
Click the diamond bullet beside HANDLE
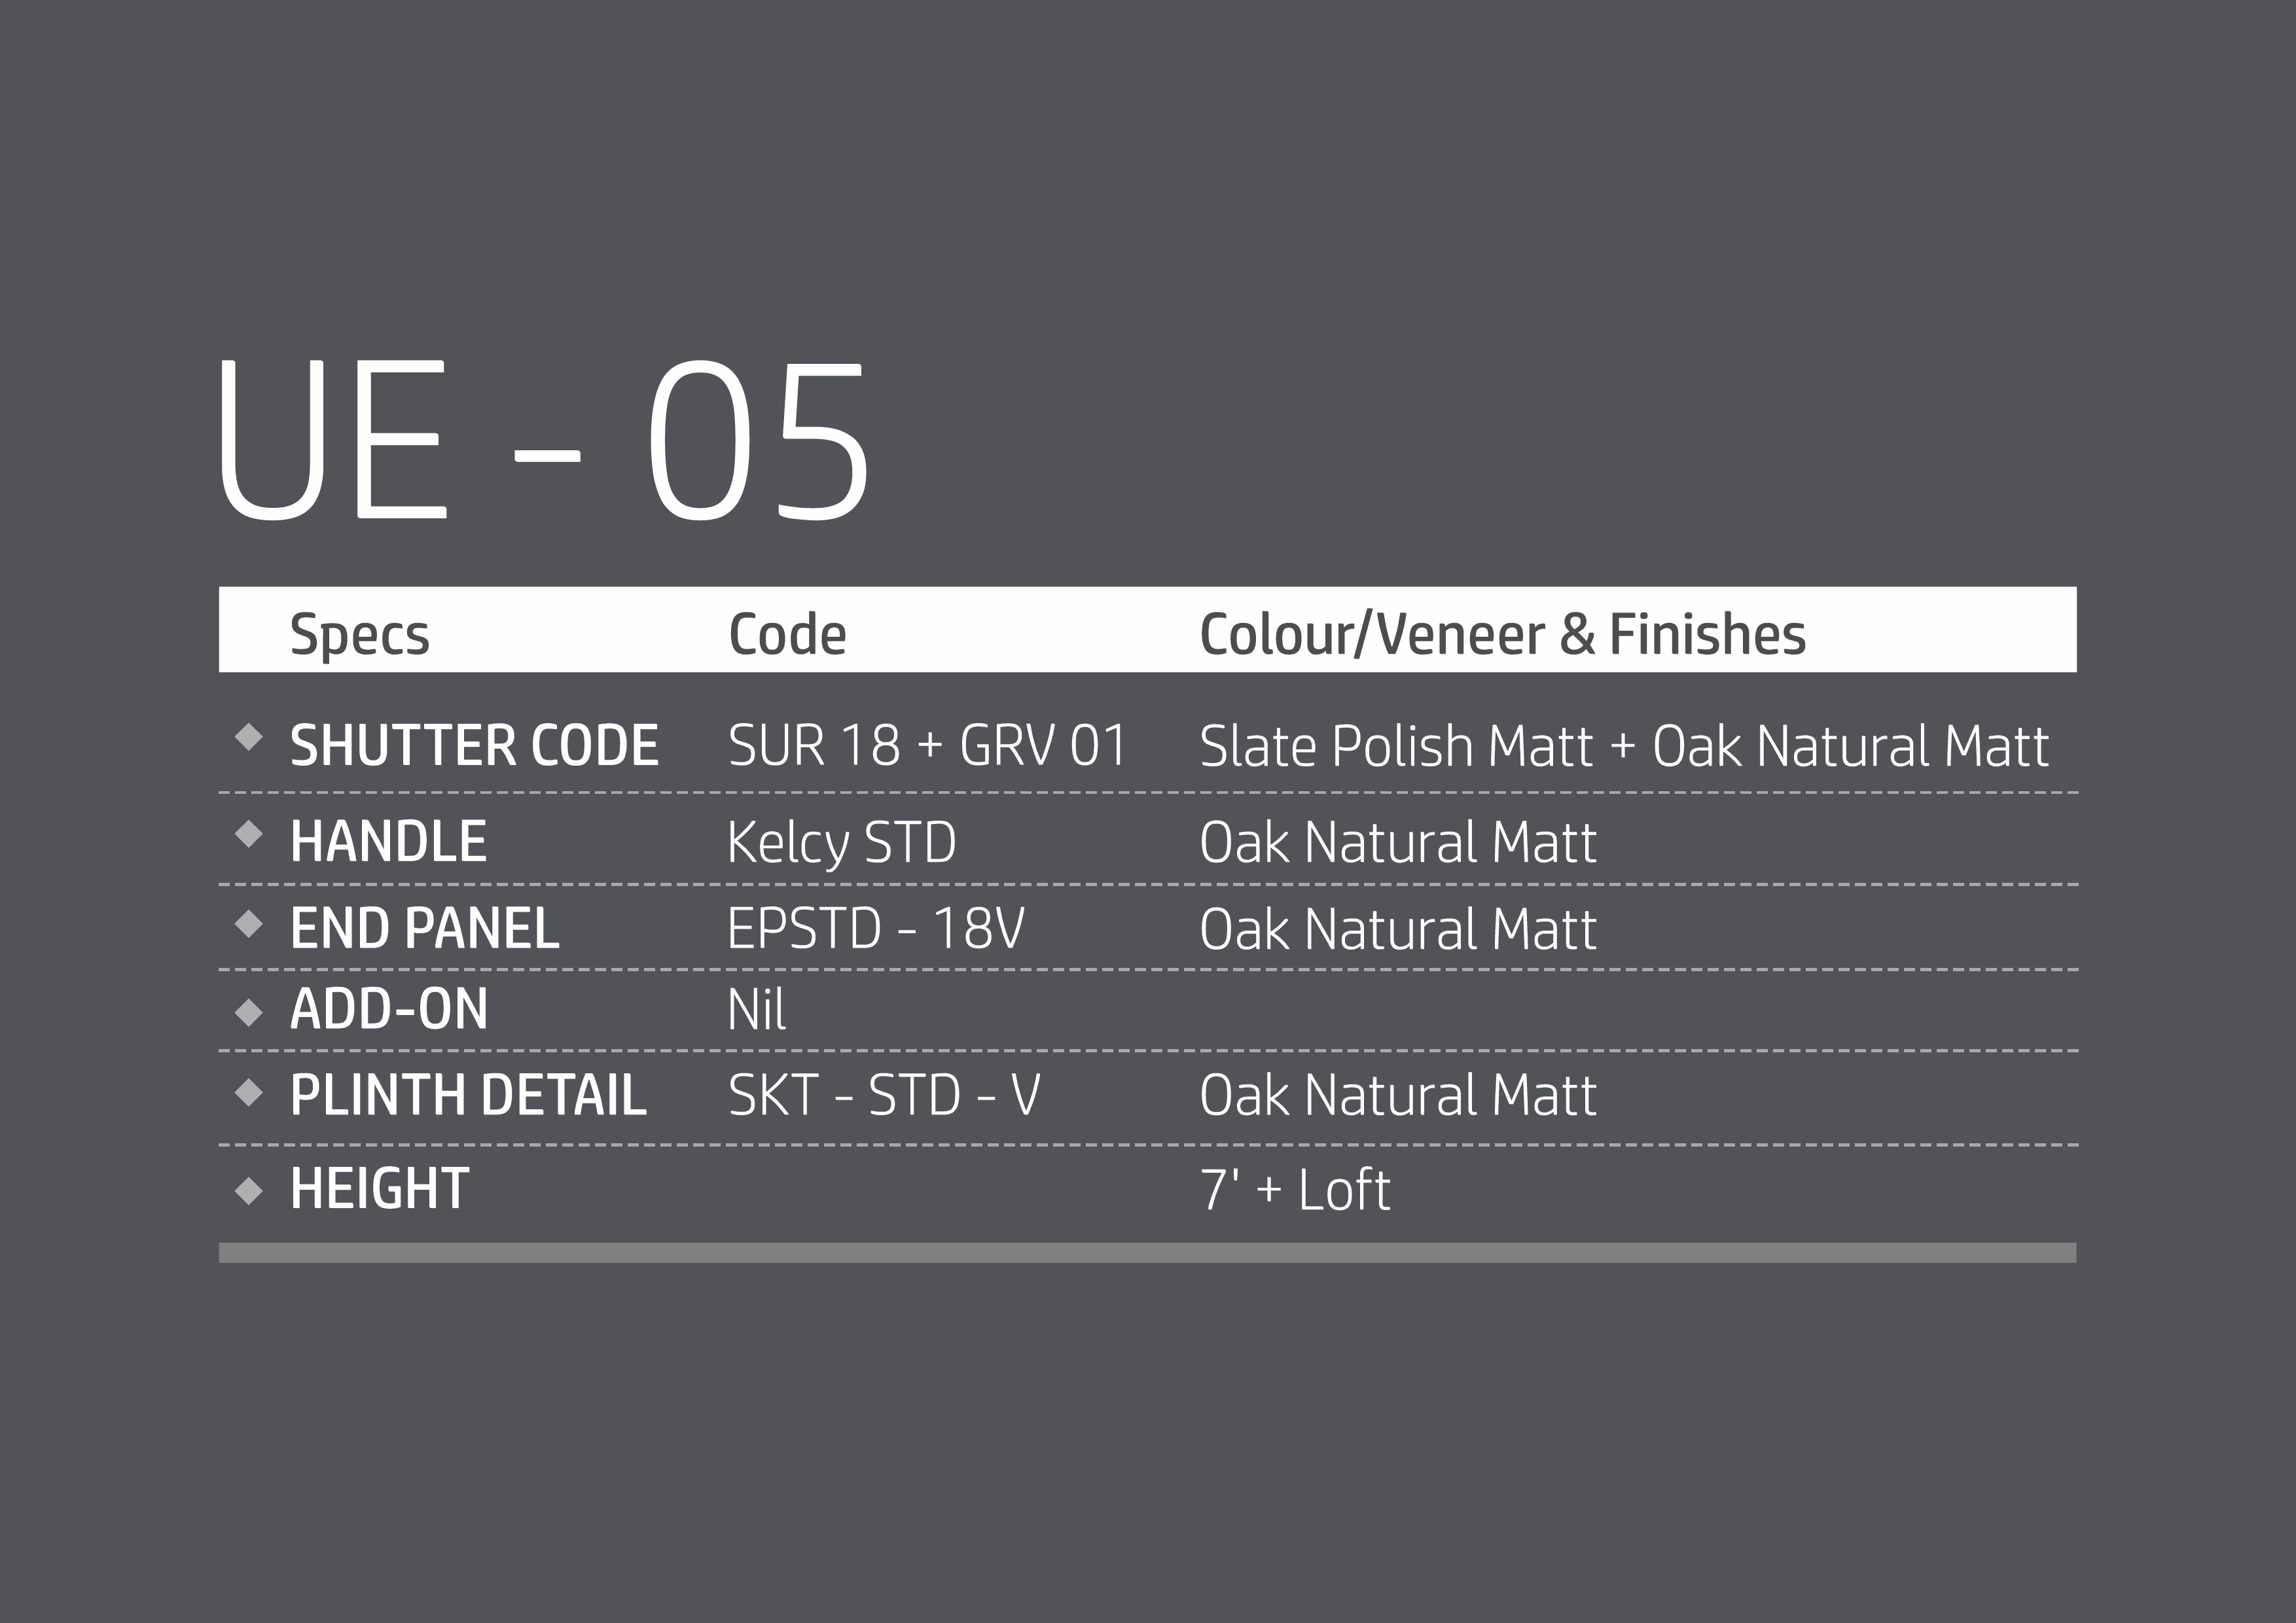point(248,834)
